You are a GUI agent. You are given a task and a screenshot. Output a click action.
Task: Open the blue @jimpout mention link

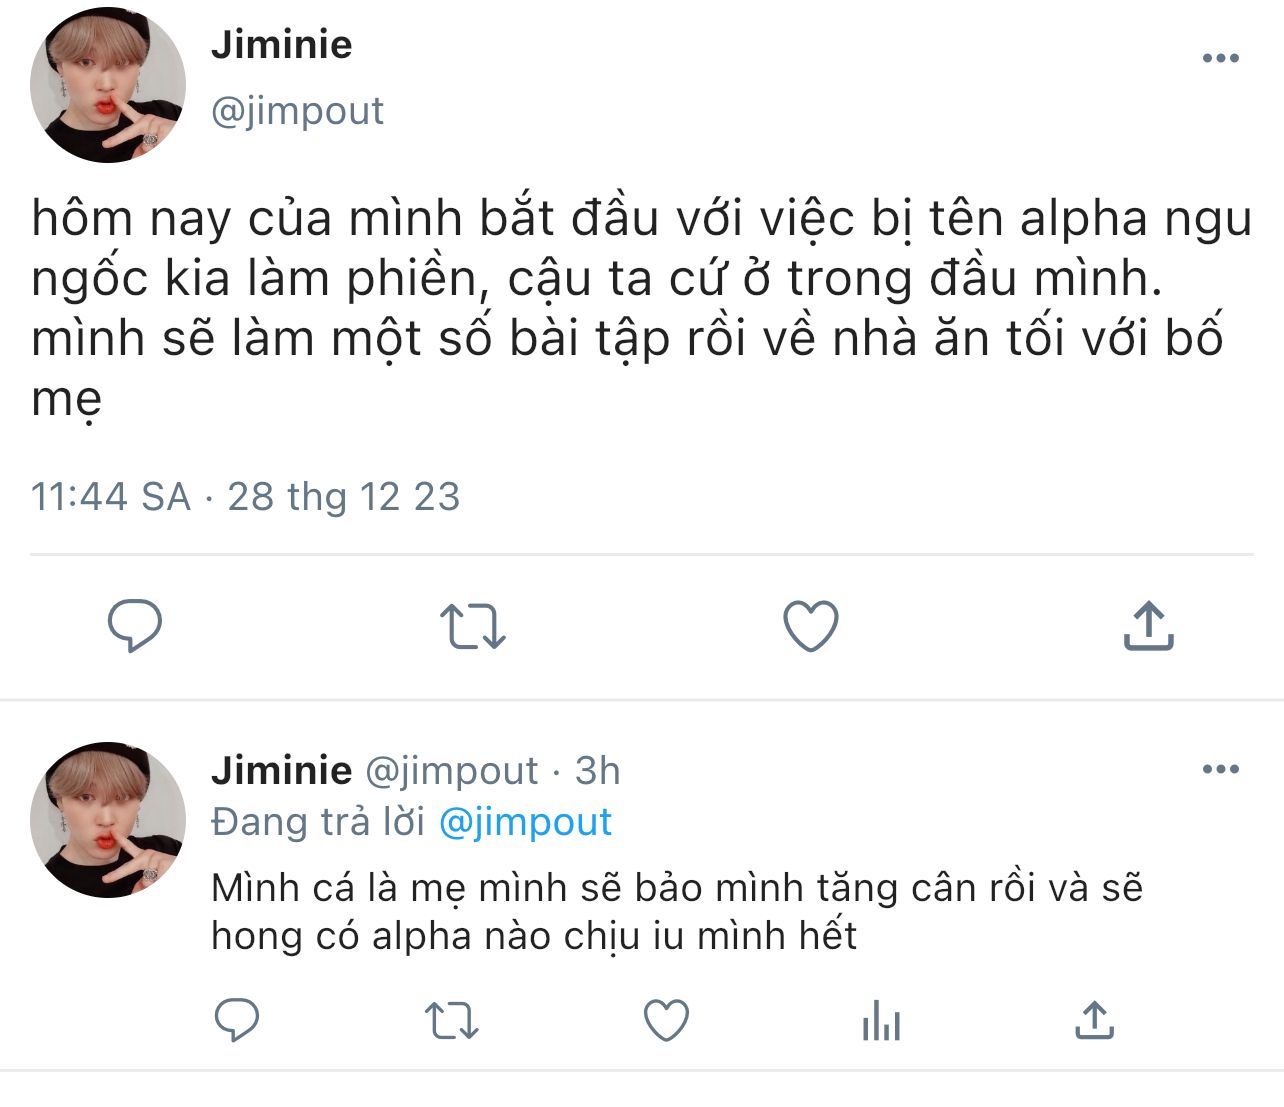[525, 822]
